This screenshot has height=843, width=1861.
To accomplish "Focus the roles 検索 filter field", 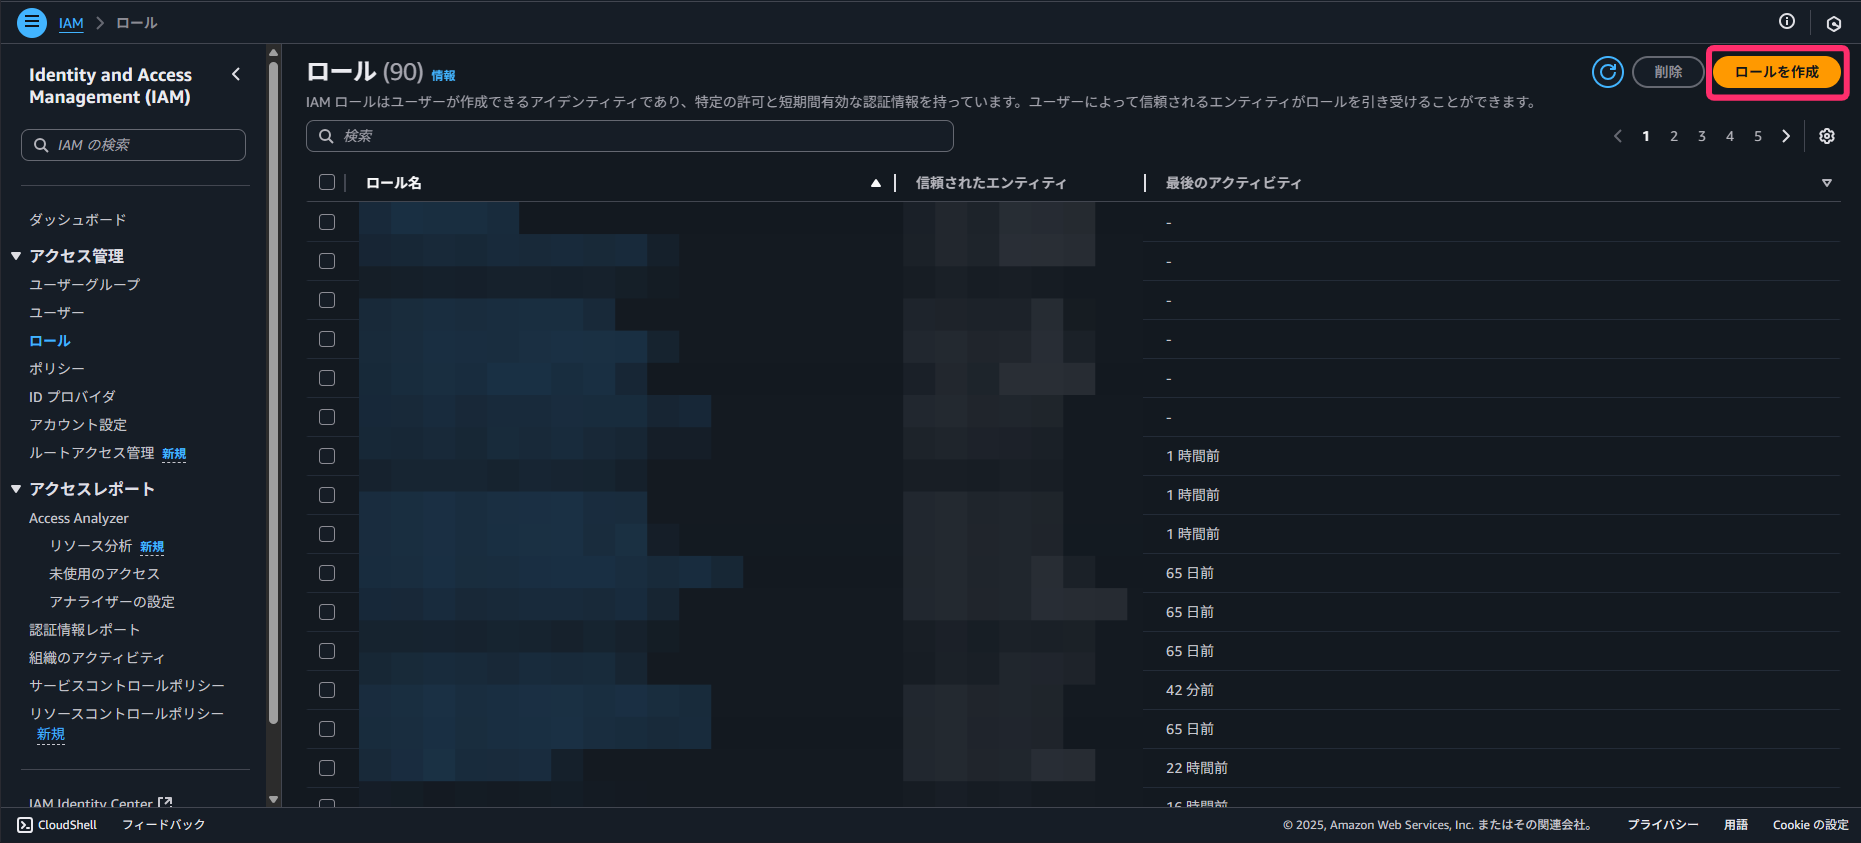I will coord(630,136).
